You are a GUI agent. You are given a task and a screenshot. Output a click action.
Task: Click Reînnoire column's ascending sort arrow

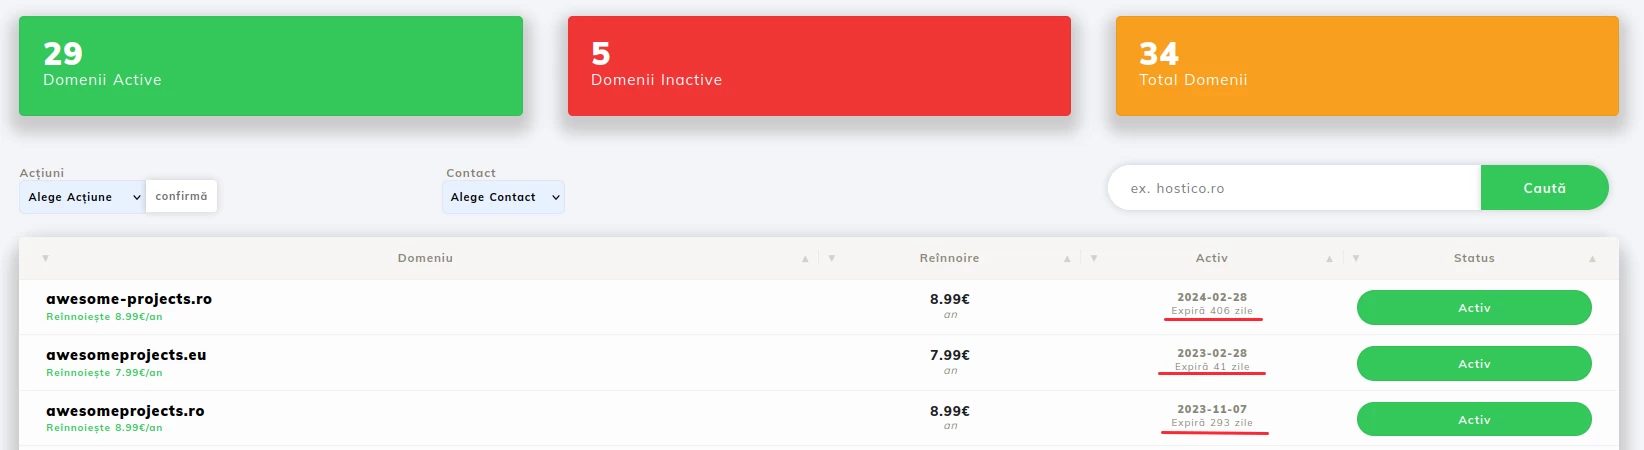click(x=1067, y=258)
